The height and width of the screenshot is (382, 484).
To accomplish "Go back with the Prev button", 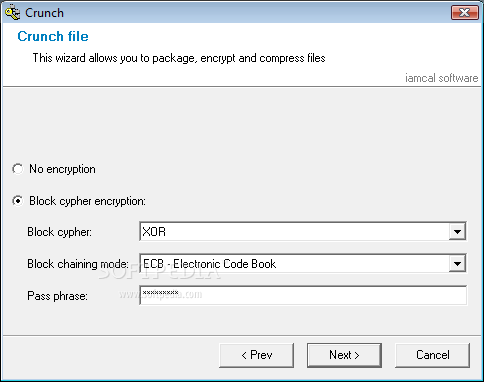I will tap(256, 355).
